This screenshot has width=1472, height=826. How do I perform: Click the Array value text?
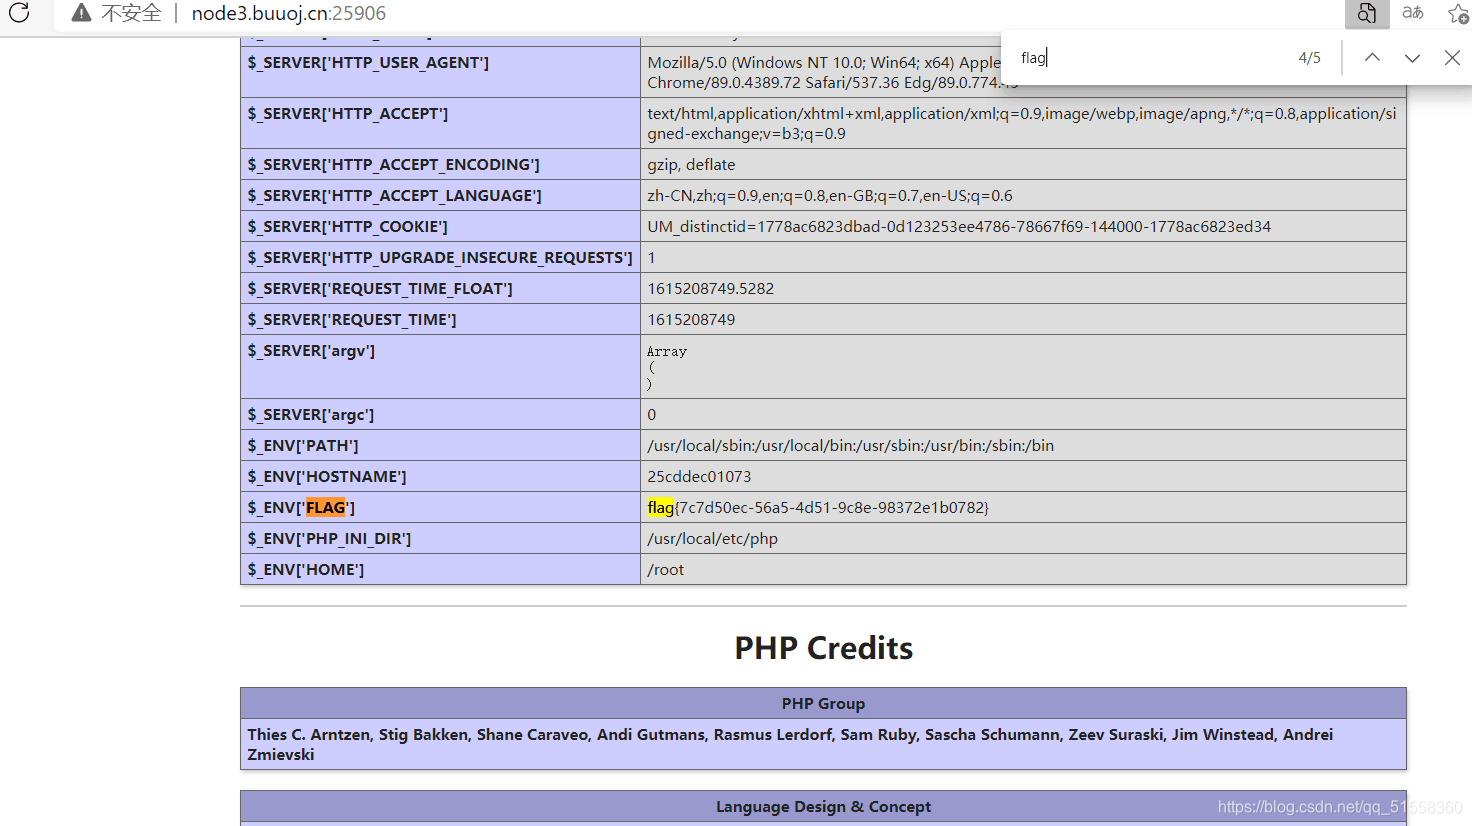tap(667, 351)
